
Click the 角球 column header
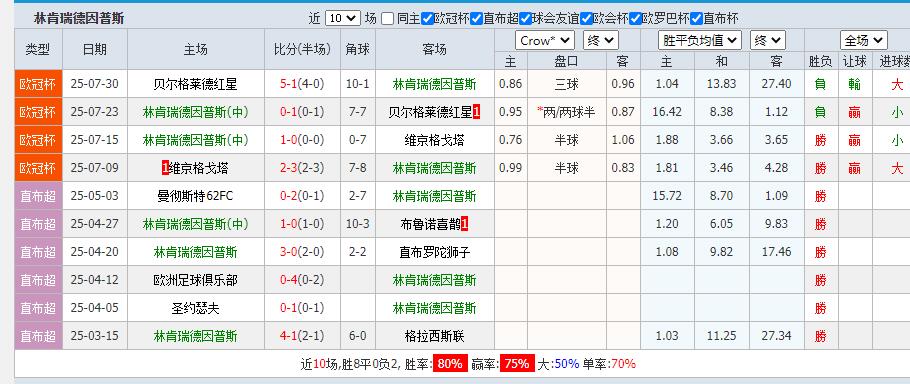pos(358,49)
